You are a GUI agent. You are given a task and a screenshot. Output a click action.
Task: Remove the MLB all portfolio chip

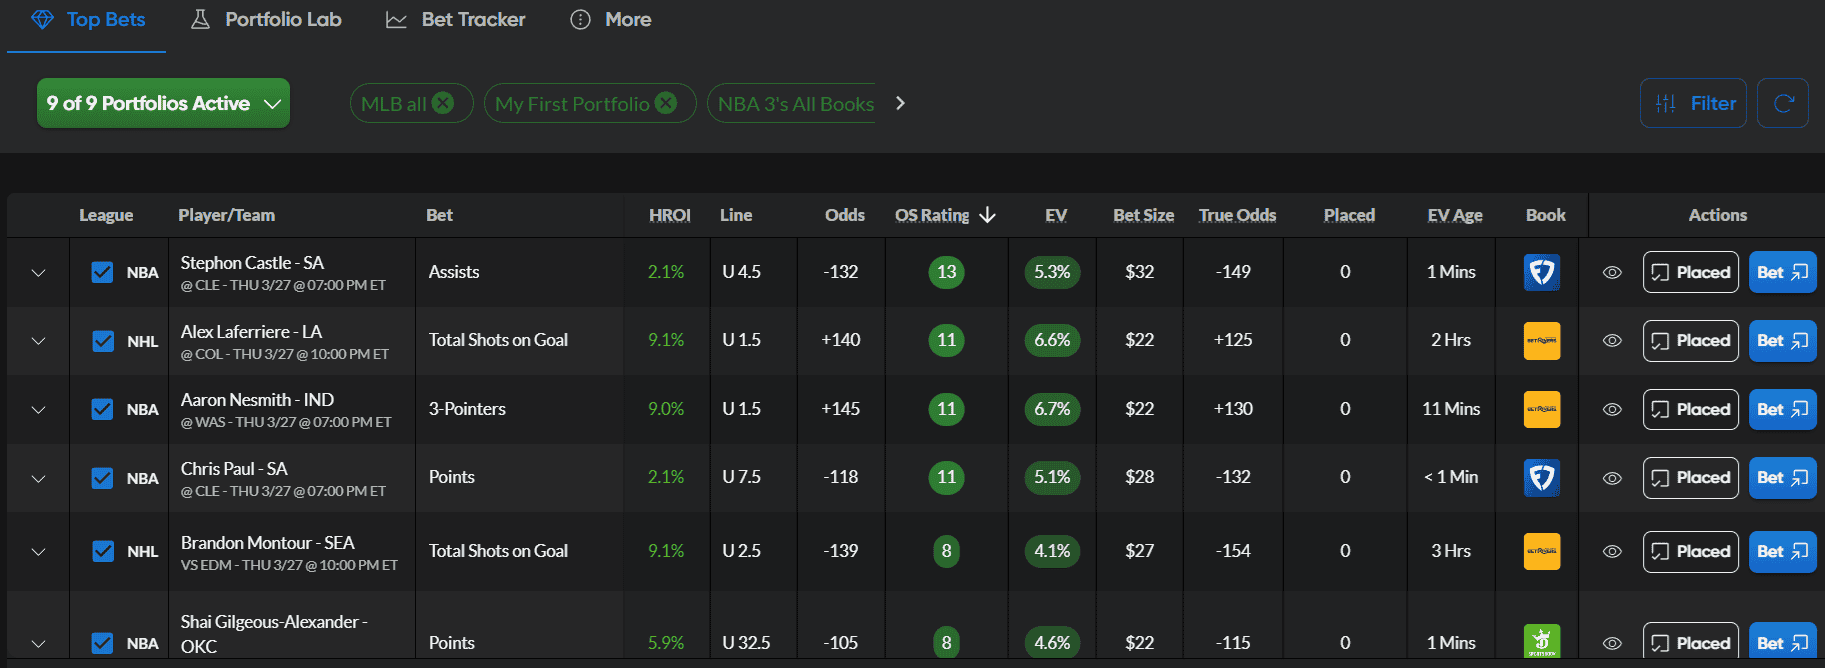click(x=443, y=103)
